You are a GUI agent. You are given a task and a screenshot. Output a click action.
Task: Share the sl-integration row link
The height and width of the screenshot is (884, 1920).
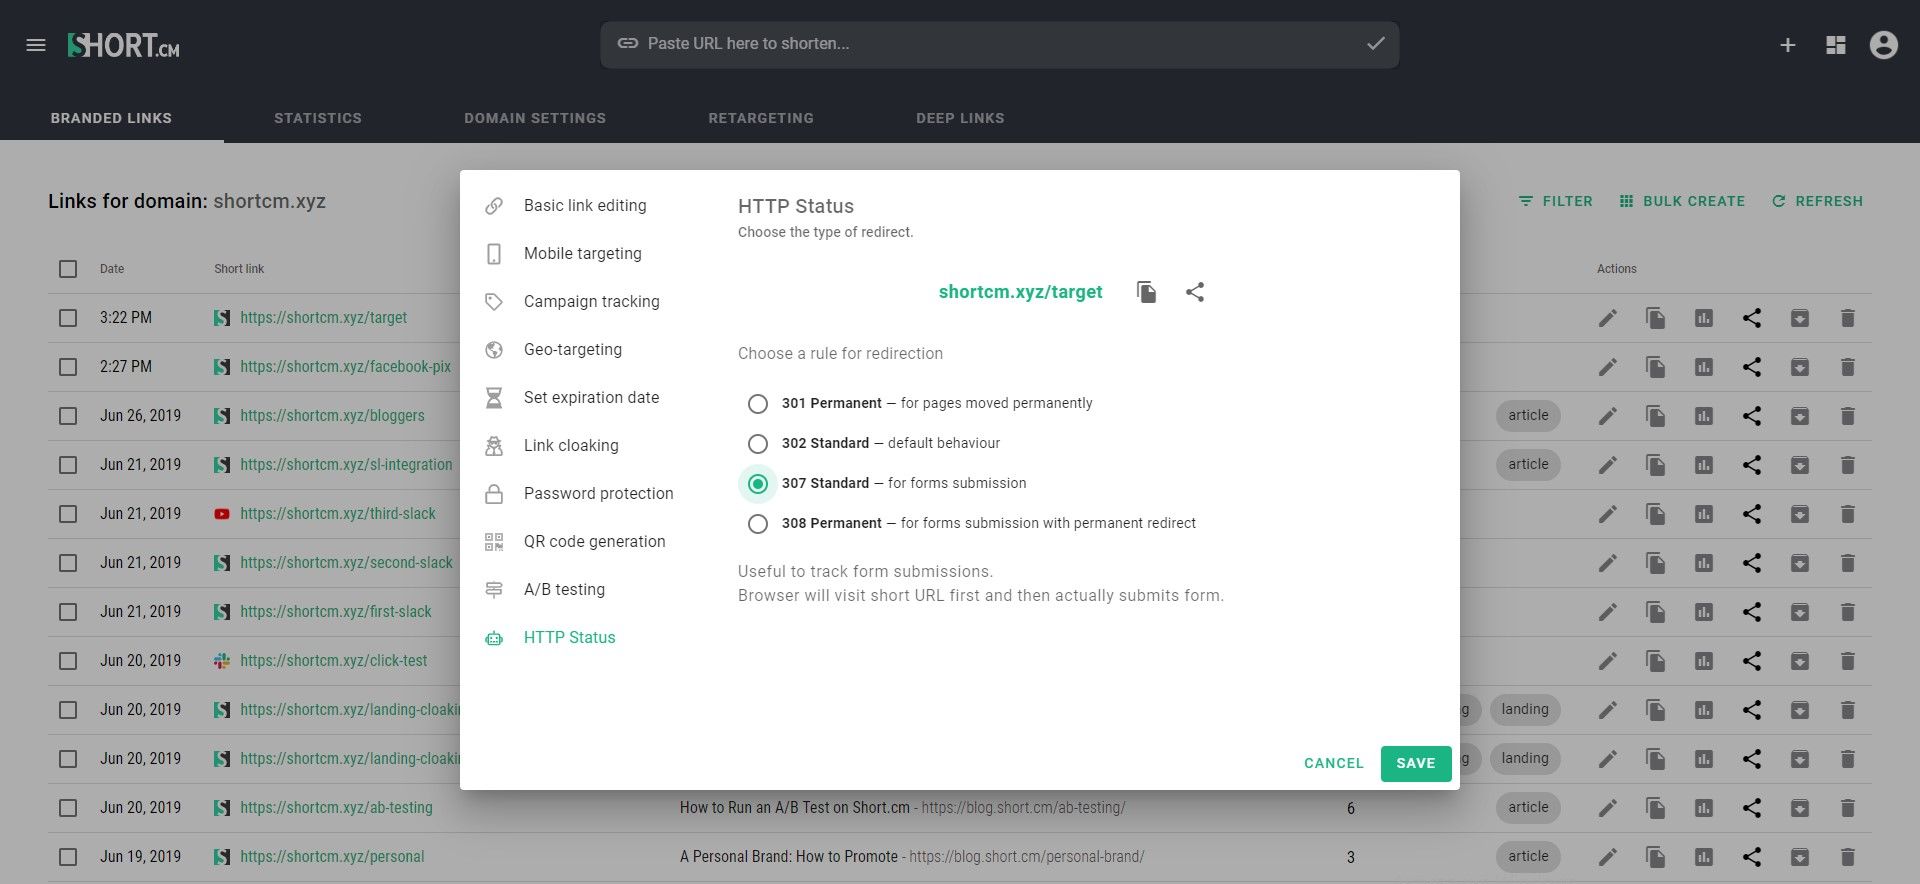(1752, 465)
